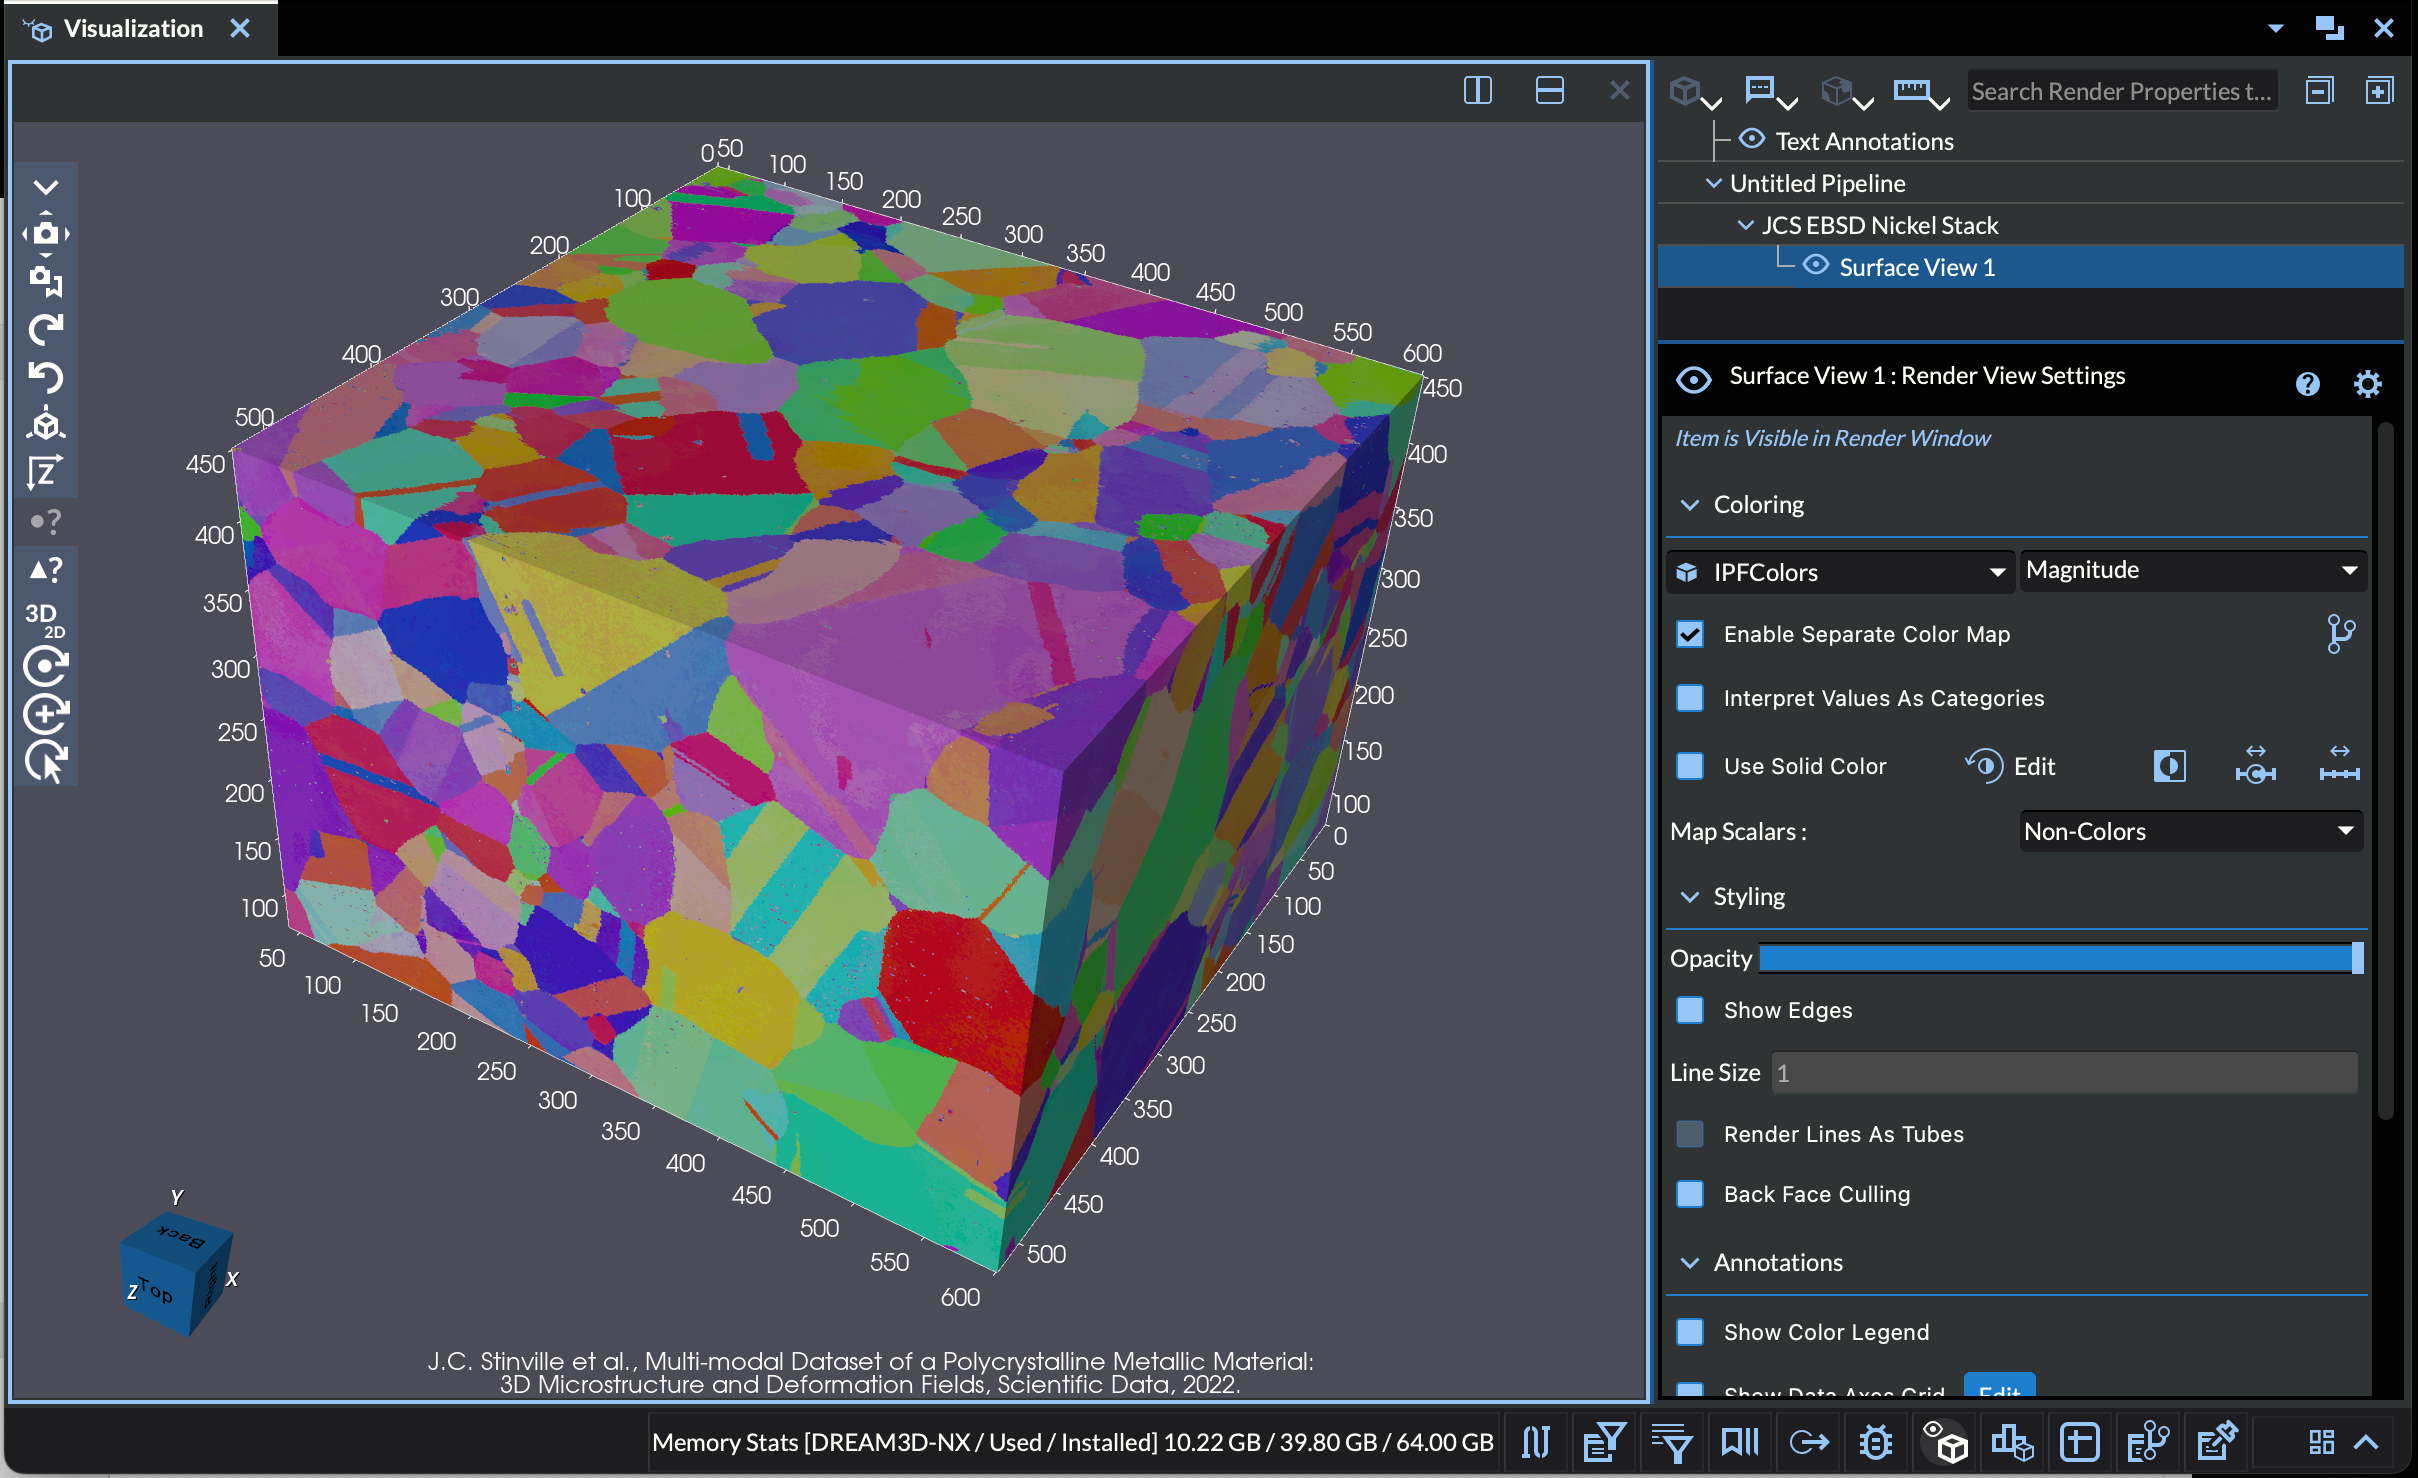
Task: Click the bug icon in status bar
Action: click(x=1875, y=1442)
